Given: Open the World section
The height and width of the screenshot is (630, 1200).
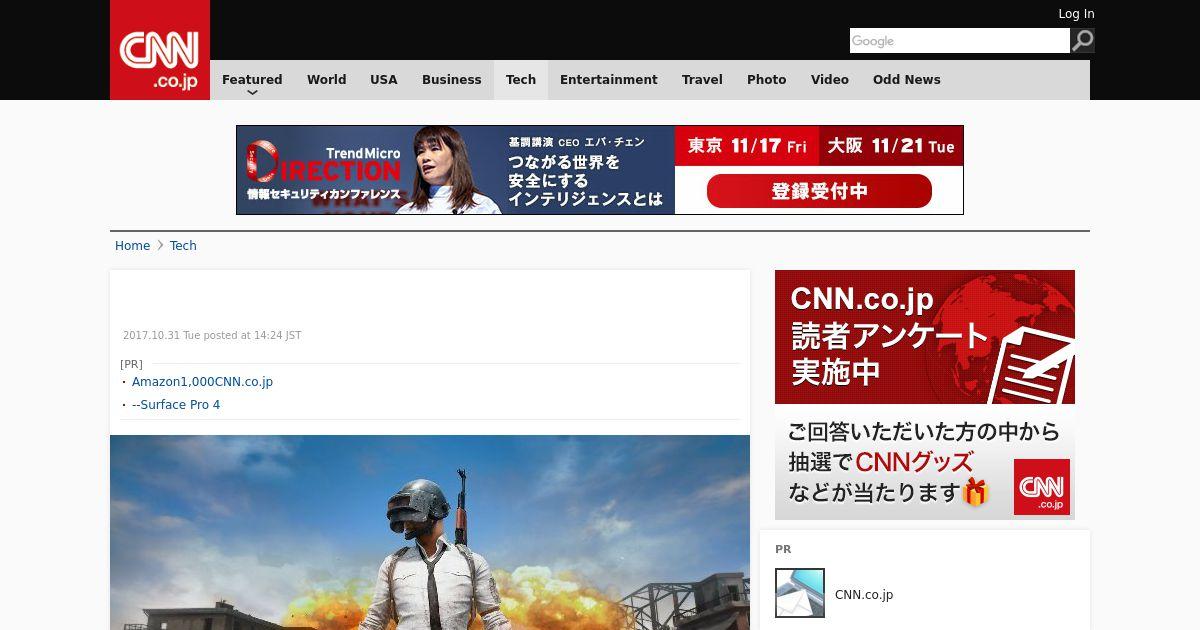Looking at the screenshot, I should click(x=326, y=80).
